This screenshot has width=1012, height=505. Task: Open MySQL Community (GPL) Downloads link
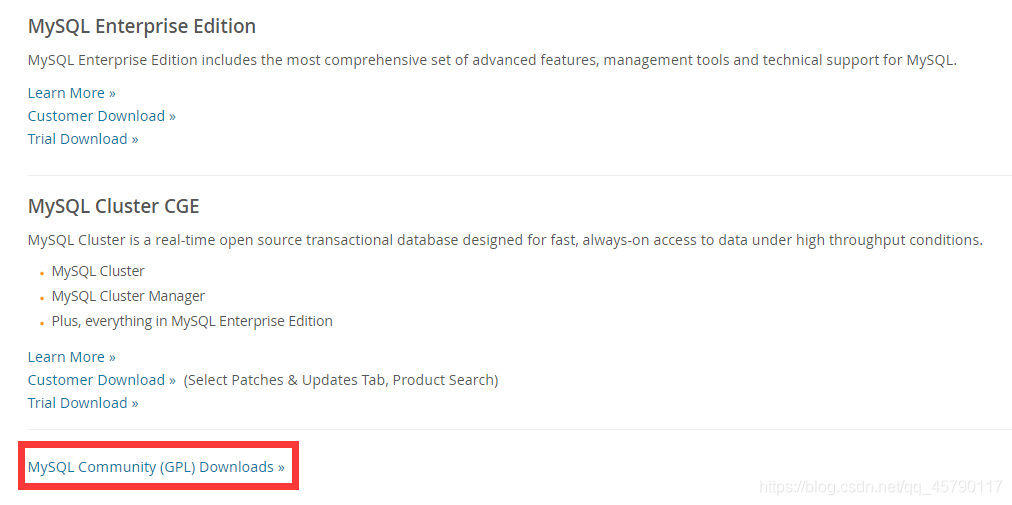(x=156, y=467)
